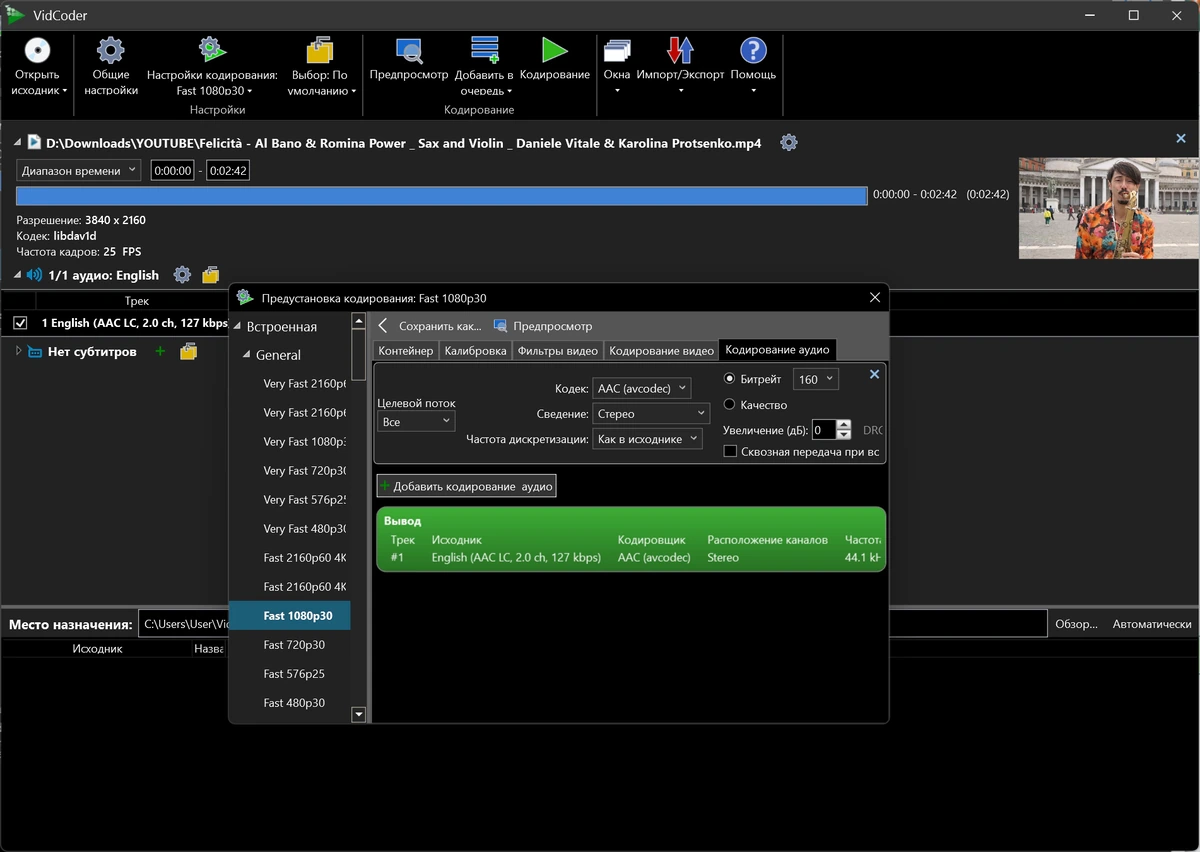Screen dimensions: 1200x852
Task: Open Preview magnifier icon in toolbar
Action: pos(409,50)
